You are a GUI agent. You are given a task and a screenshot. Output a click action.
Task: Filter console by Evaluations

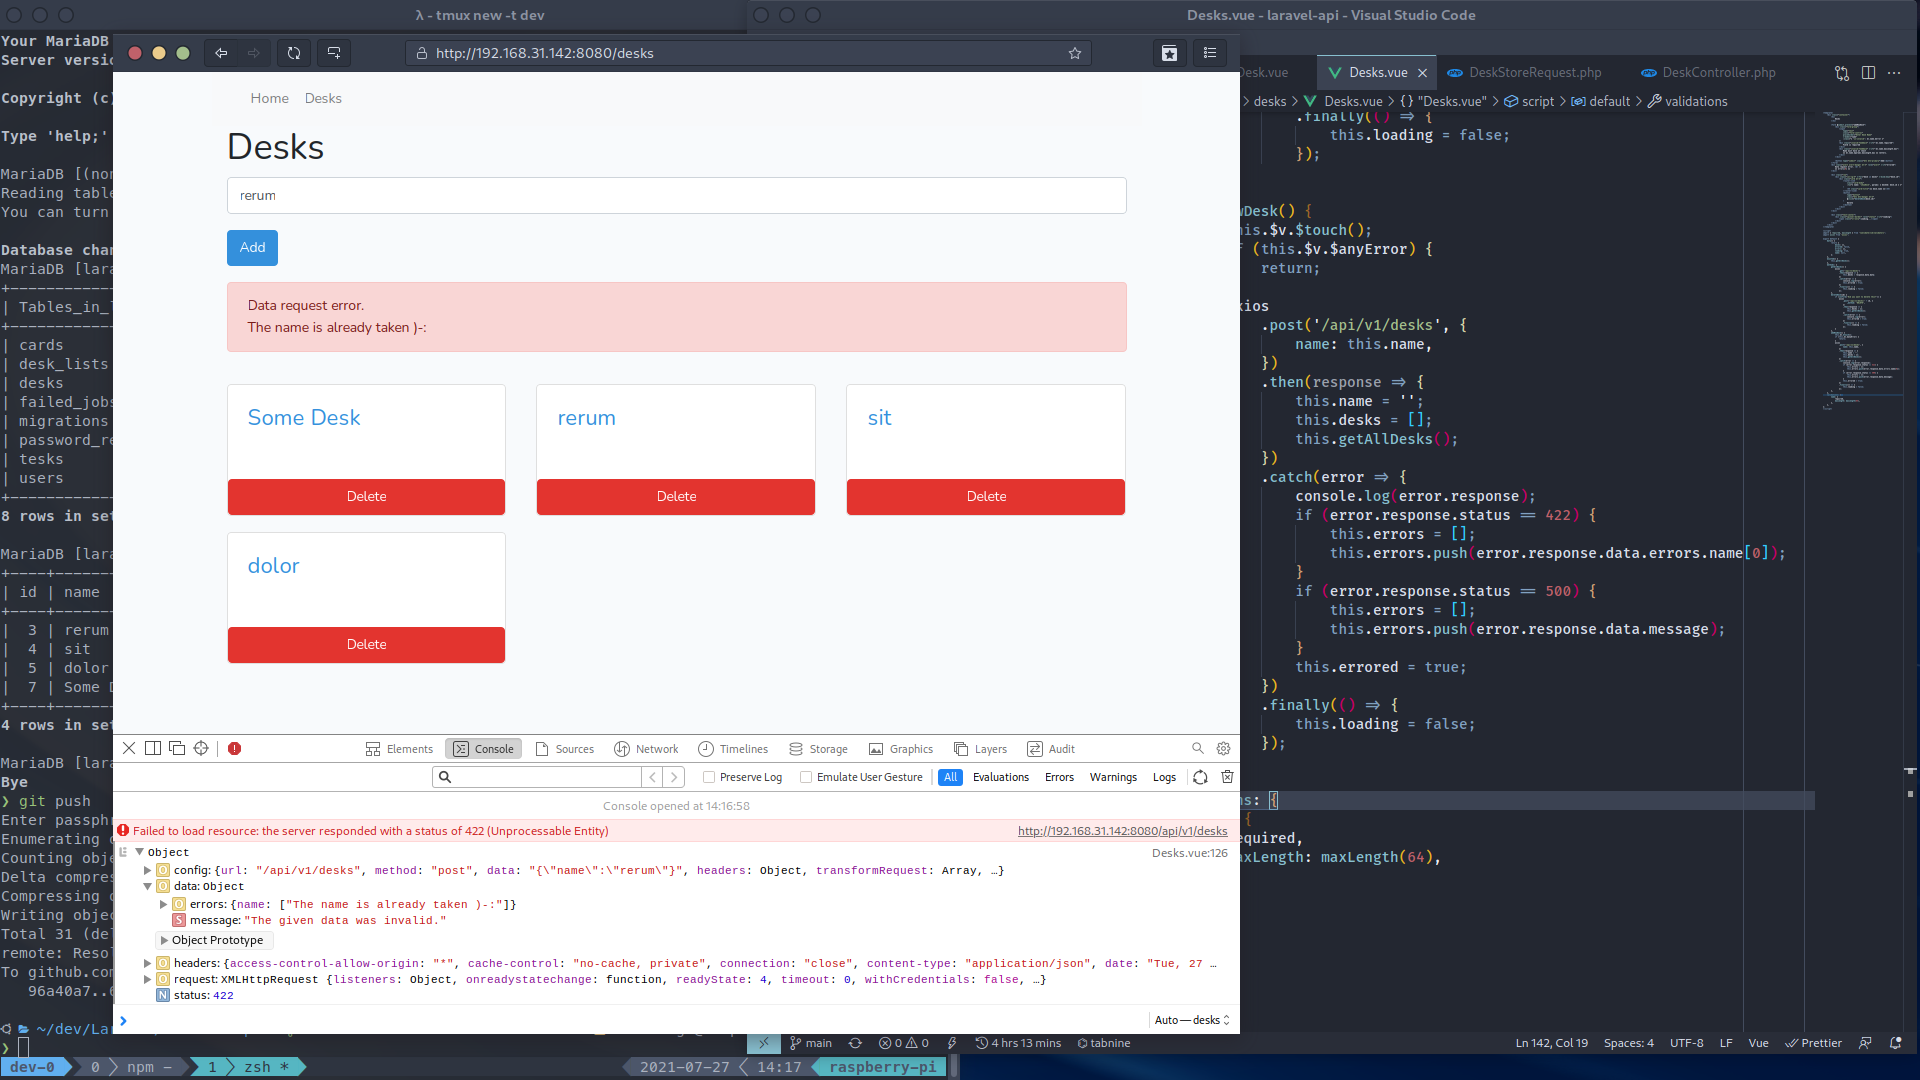pos(1000,777)
